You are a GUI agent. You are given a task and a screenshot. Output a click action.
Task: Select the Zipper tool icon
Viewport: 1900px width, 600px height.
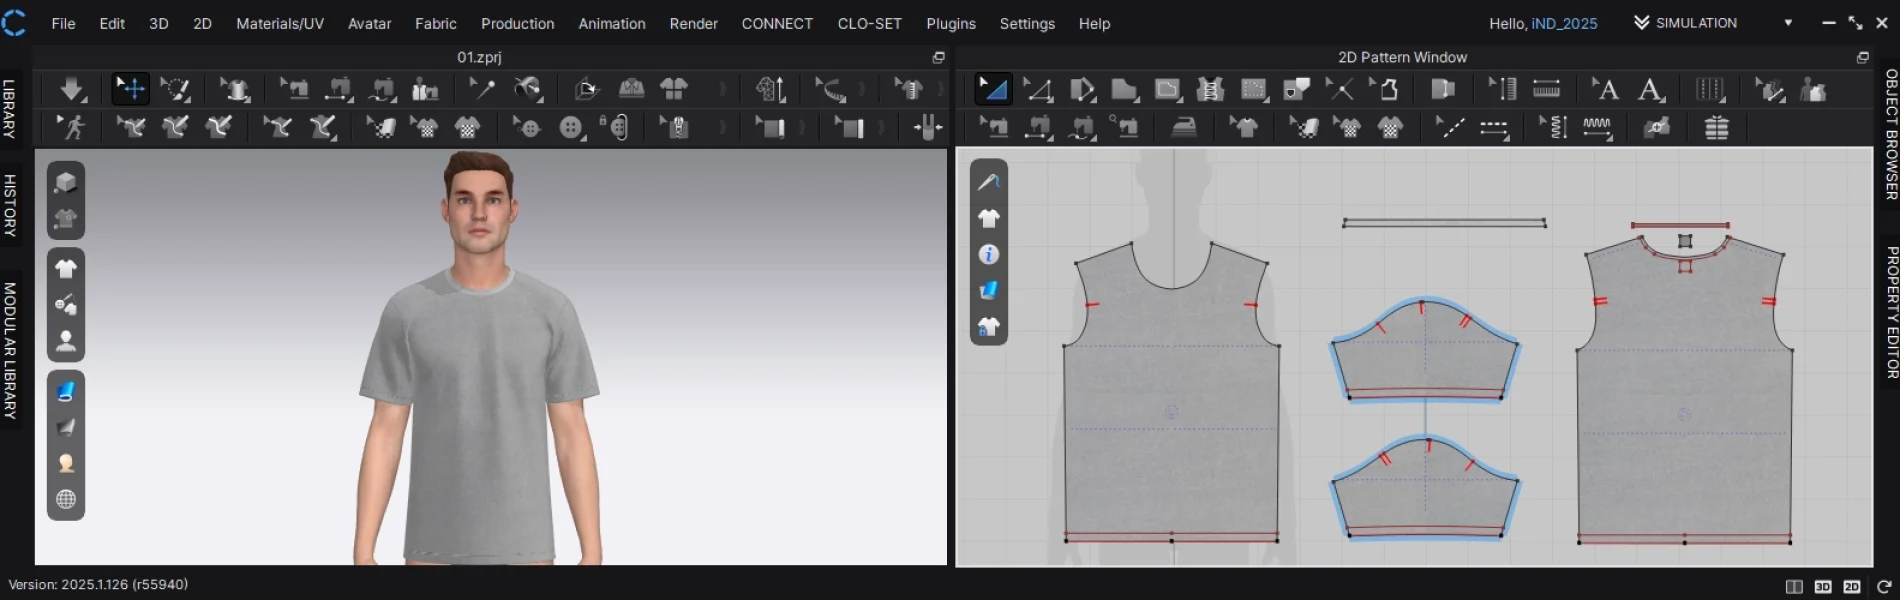pos(677,128)
